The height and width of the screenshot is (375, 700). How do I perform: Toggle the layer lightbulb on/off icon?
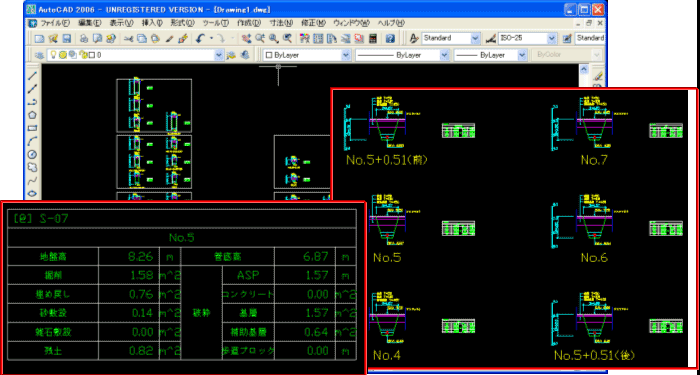53,55
